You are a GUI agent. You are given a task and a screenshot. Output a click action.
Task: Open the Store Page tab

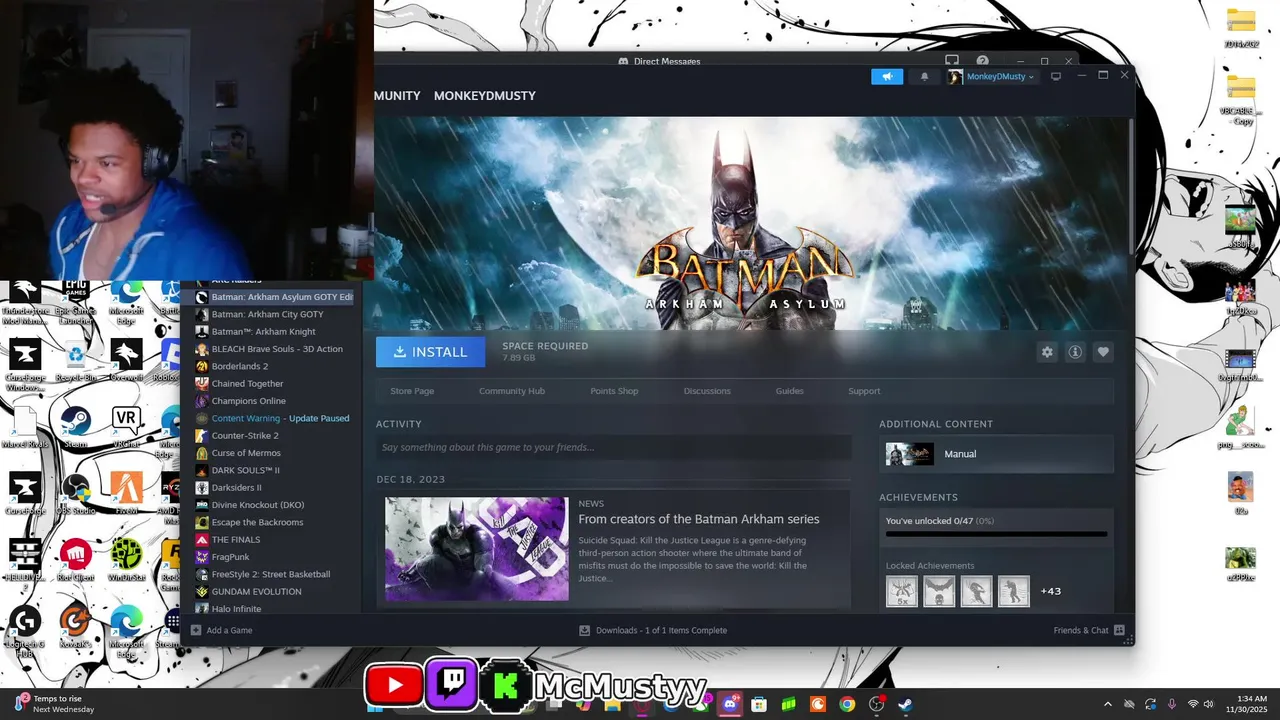[x=412, y=391]
